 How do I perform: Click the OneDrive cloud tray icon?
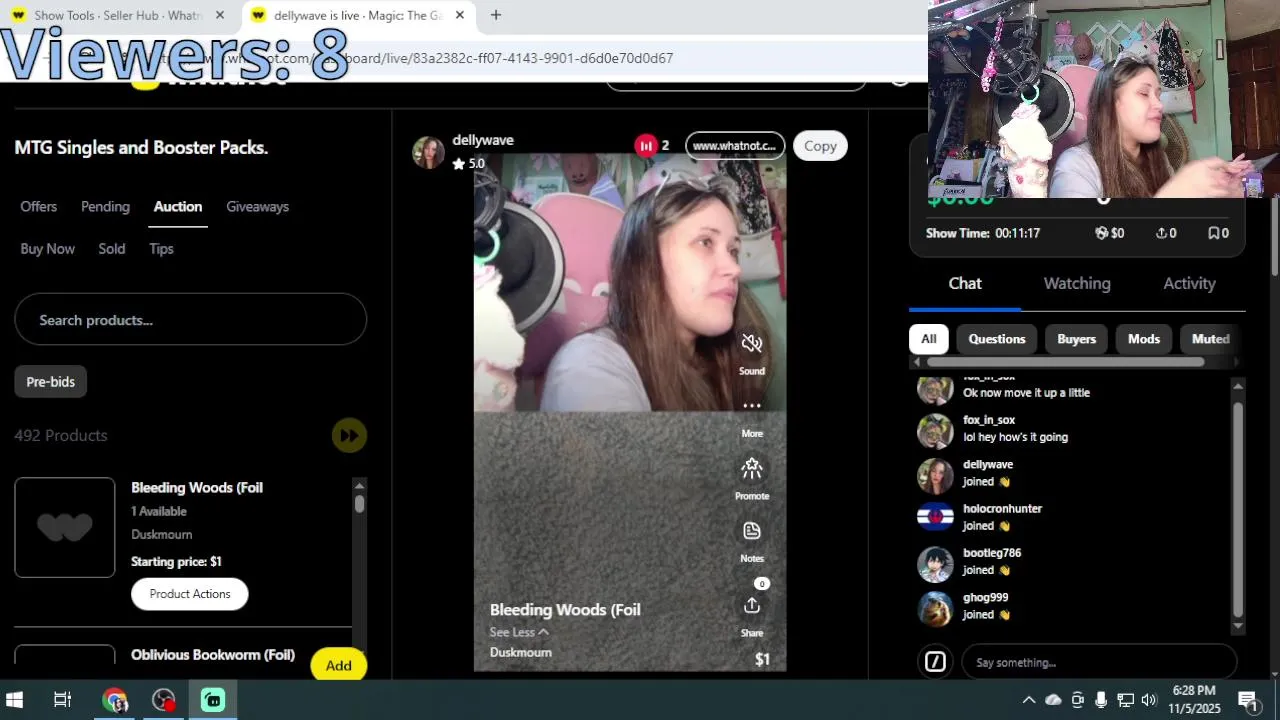tap(1053, 700)
